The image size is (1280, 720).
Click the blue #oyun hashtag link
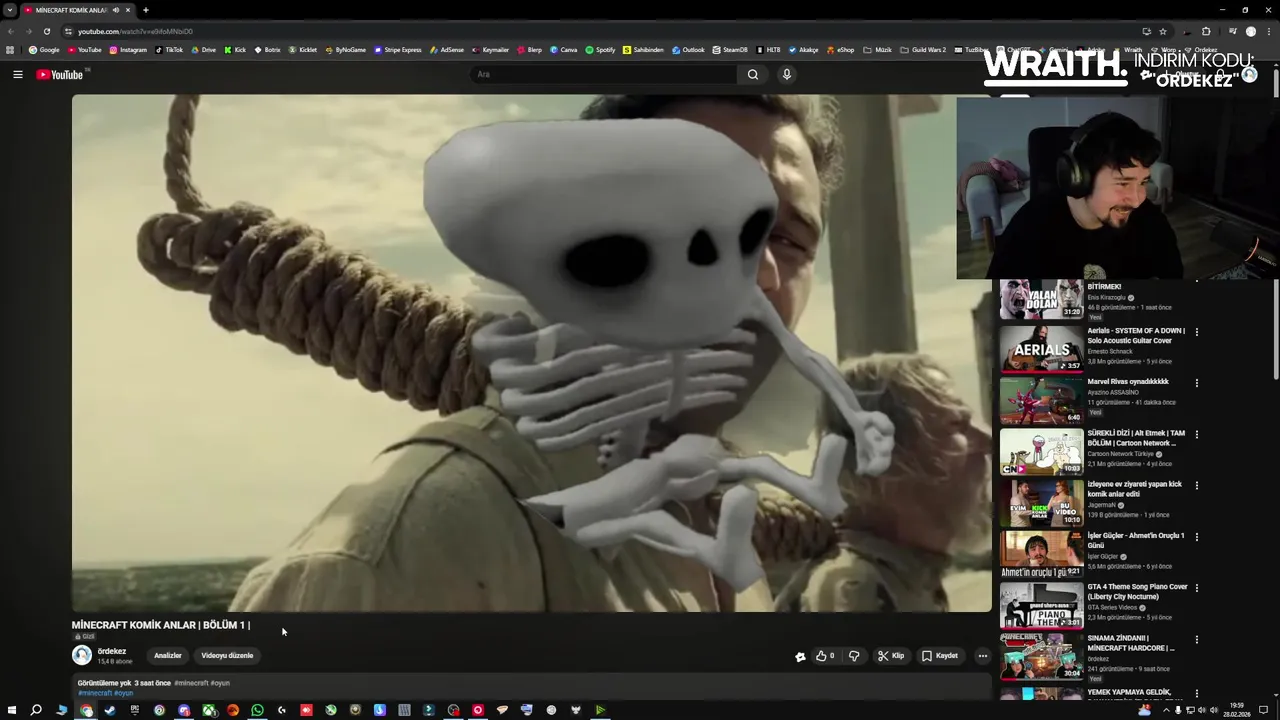123,693
